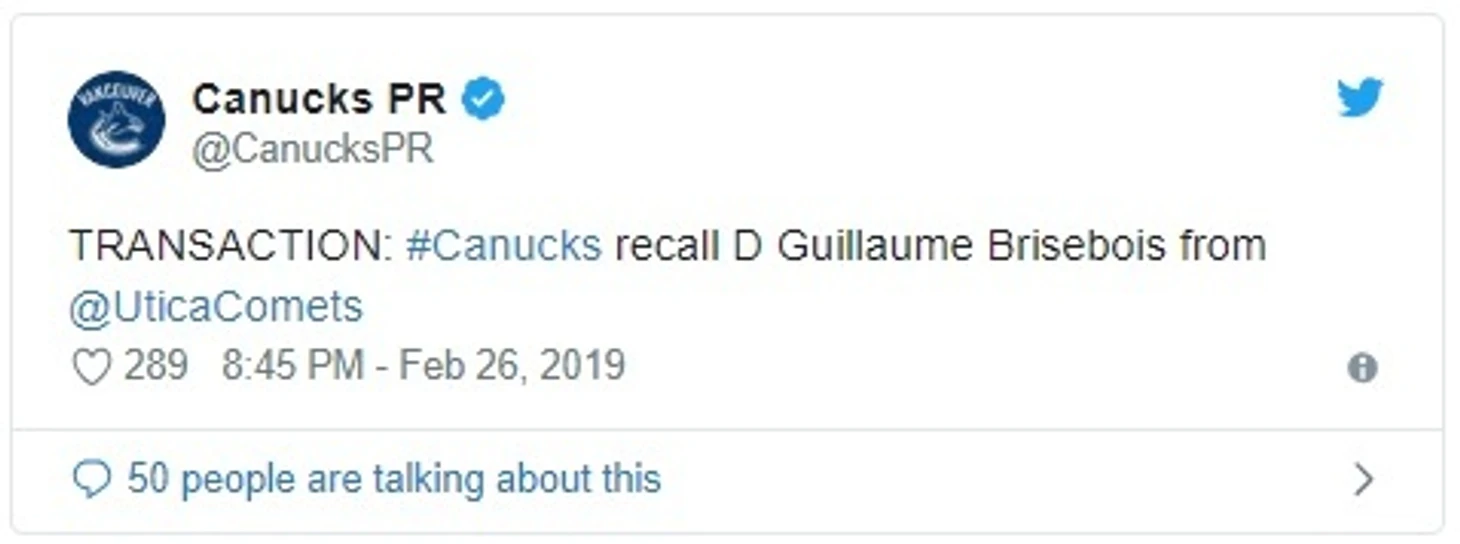1460x544 pixels.
Task: Click the 8:45 PM timestamp link
Action: (292, 366)
